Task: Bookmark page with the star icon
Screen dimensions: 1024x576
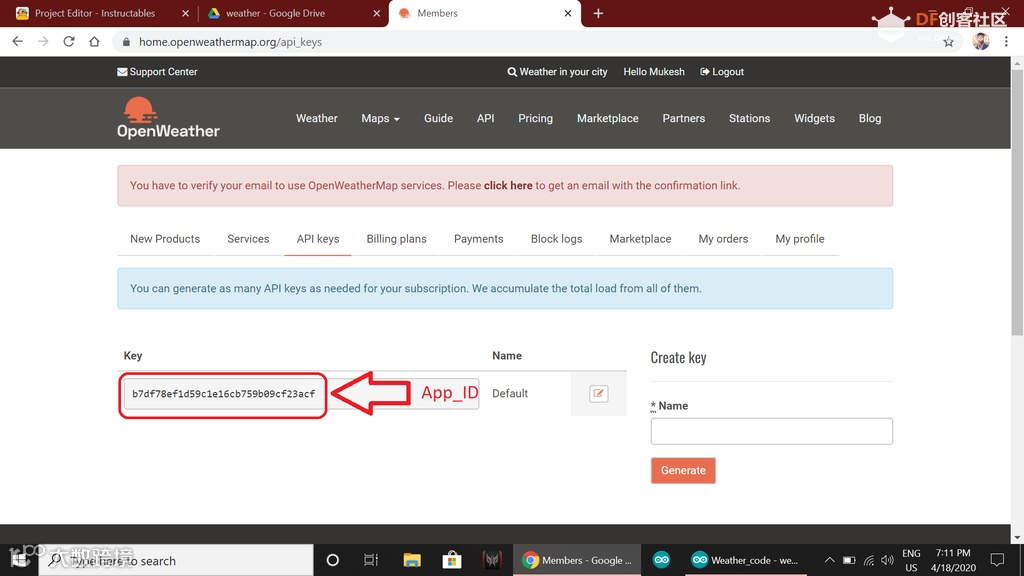Action: (948, 42)
